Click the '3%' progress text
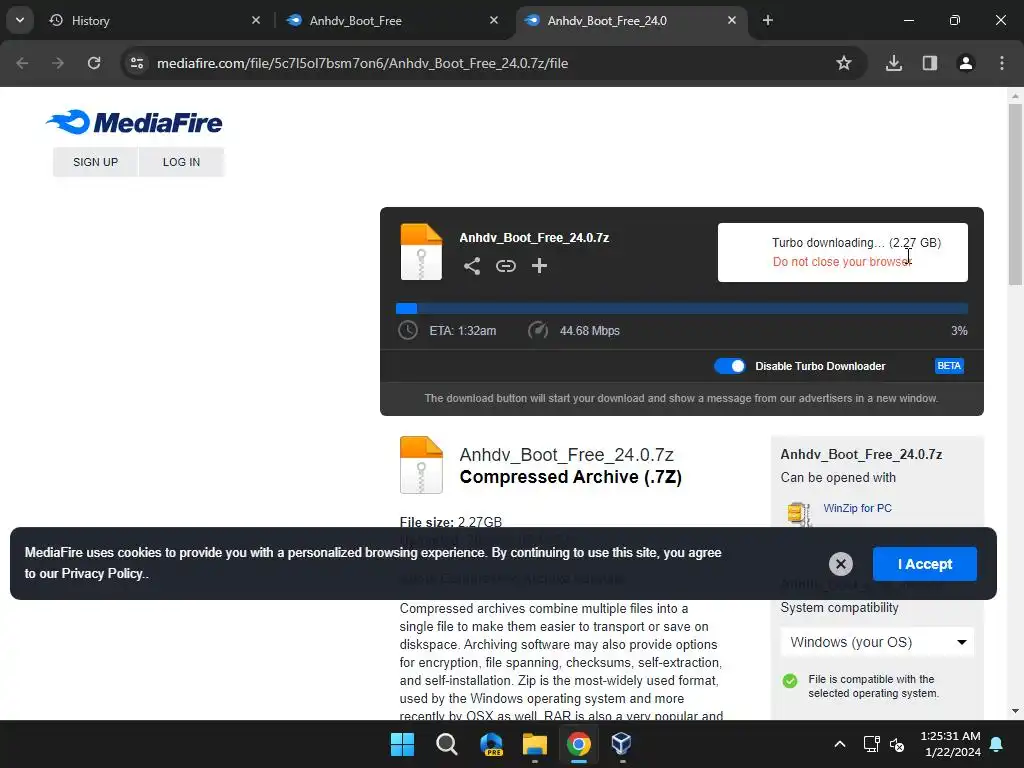Viewport: 1024px width, 768px height. point(959,331)
